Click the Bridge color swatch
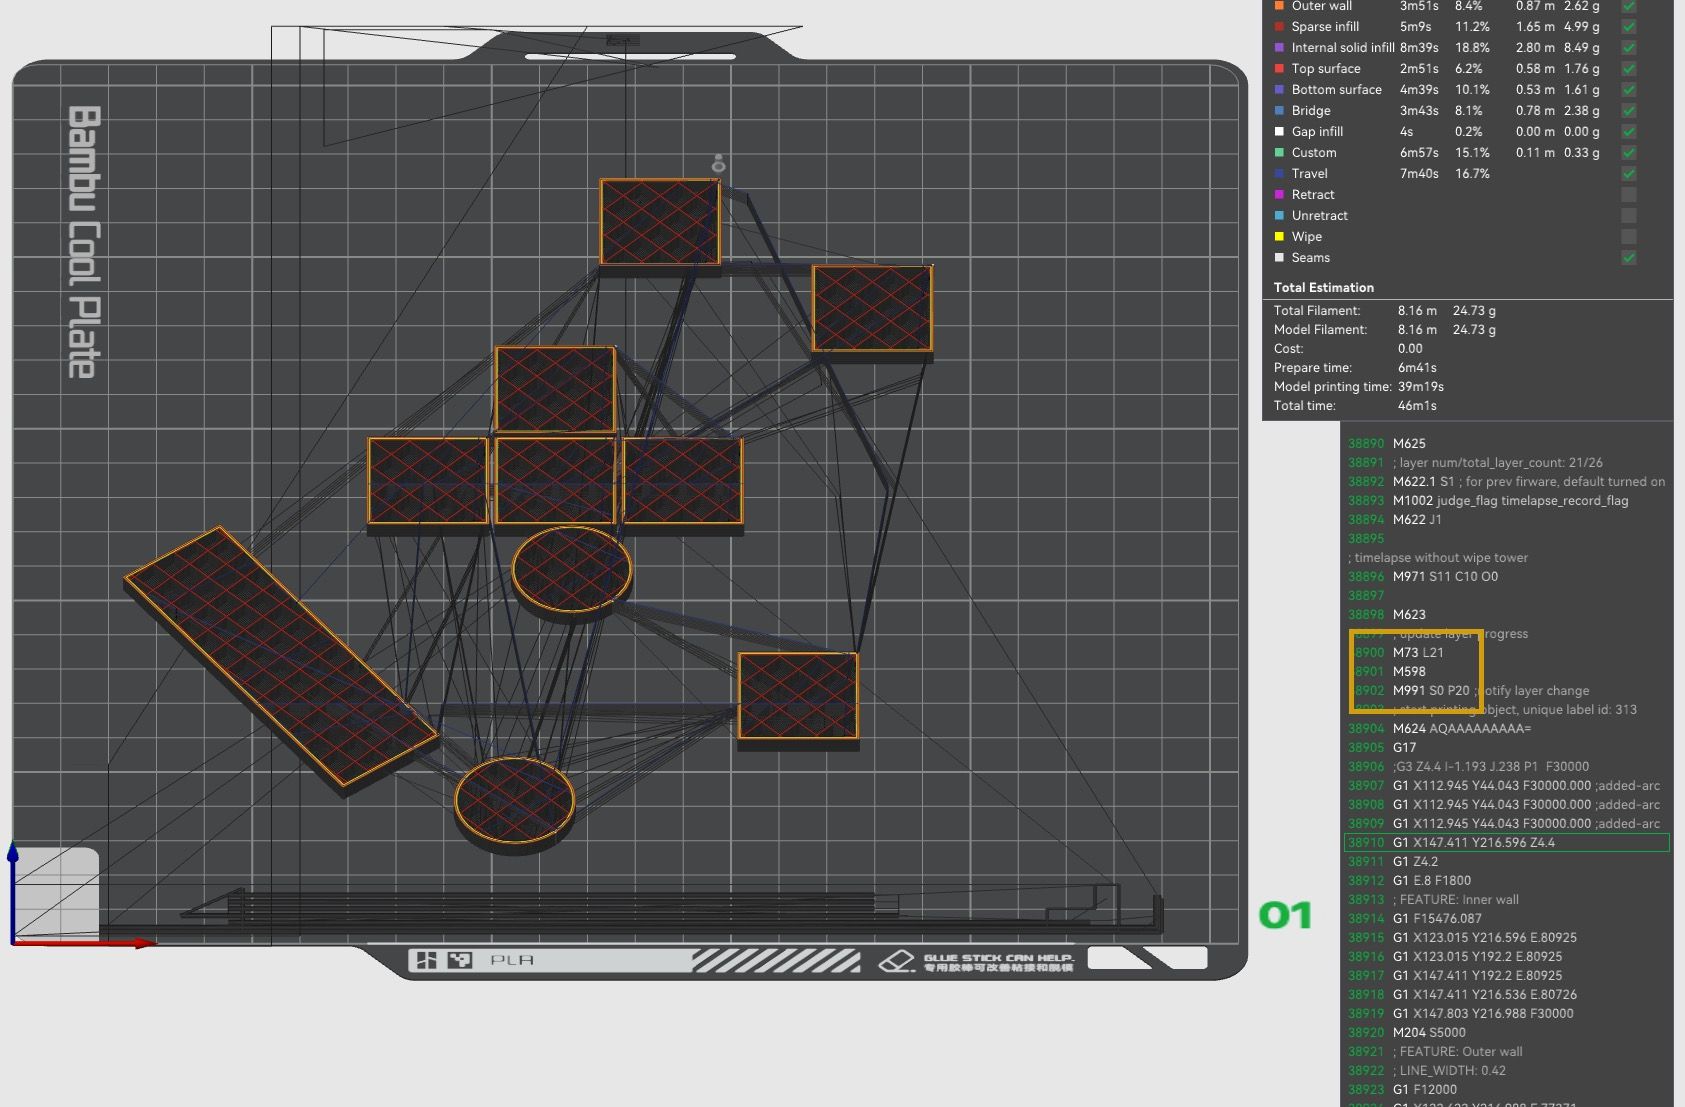This screenshot has width=1685, height=1107. [x=1279, y=111]
